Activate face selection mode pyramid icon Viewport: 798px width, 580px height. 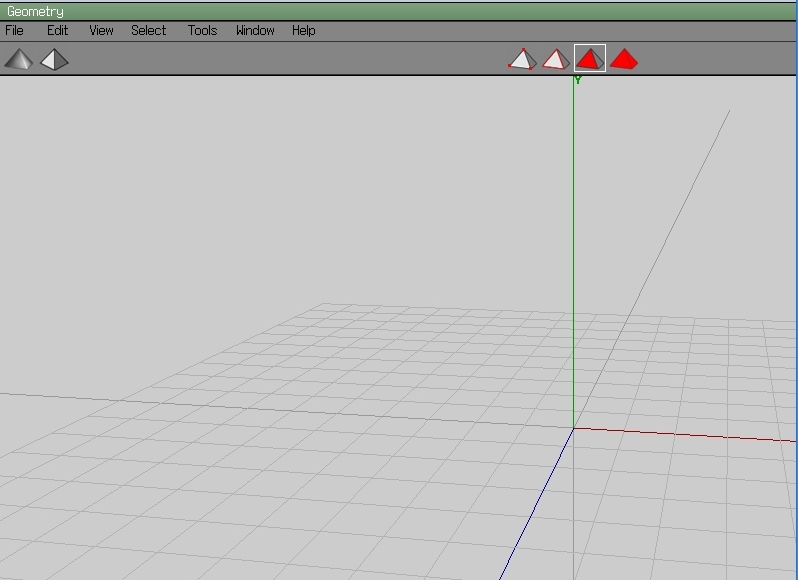[x=590, y=58]
